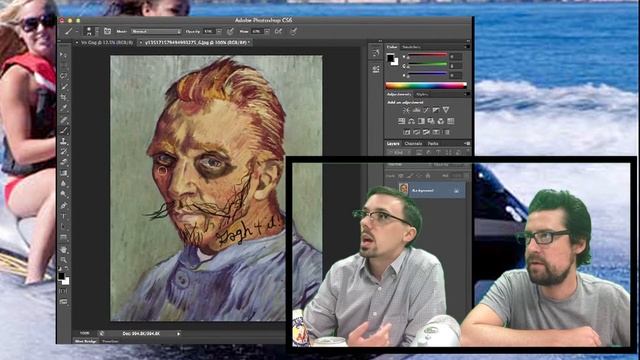Add a Color Balance adjustment

click(x=411, y=121)
